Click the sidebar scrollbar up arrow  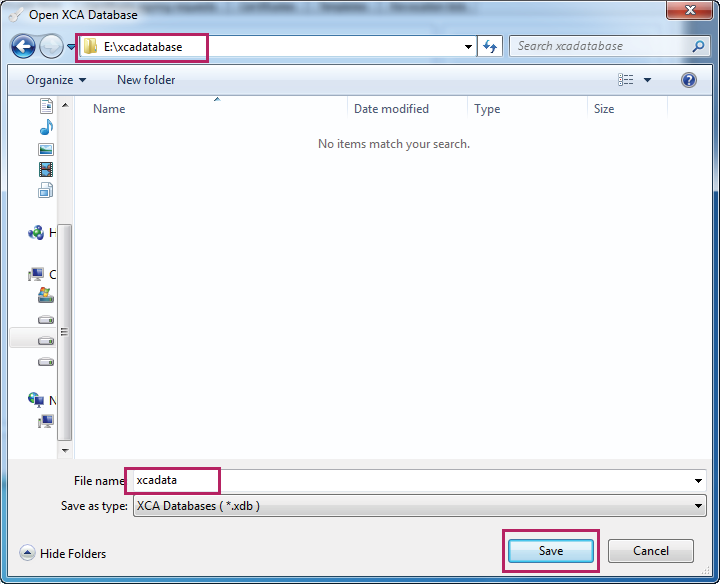click(65, 105)
